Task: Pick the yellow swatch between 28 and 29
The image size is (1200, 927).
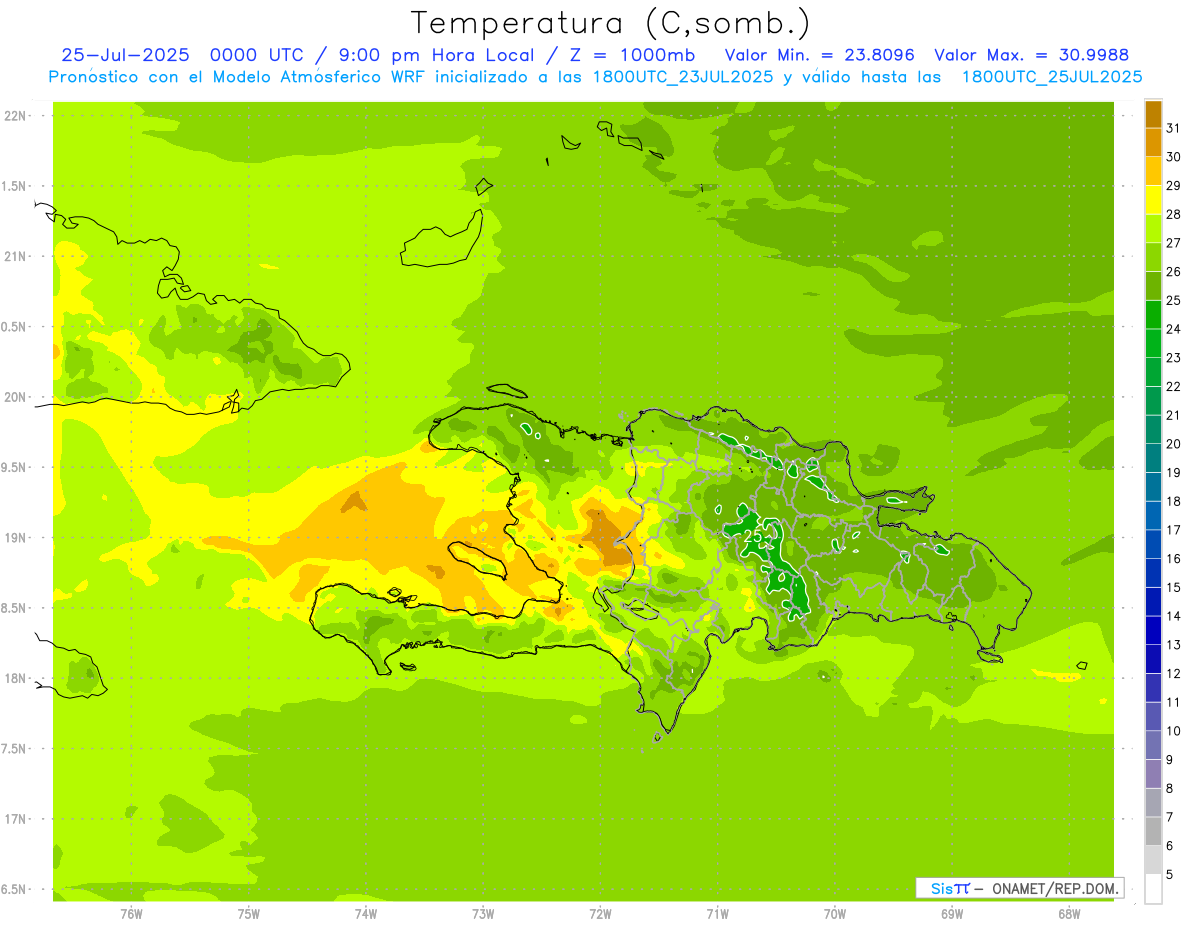Action: [1153, 200]
